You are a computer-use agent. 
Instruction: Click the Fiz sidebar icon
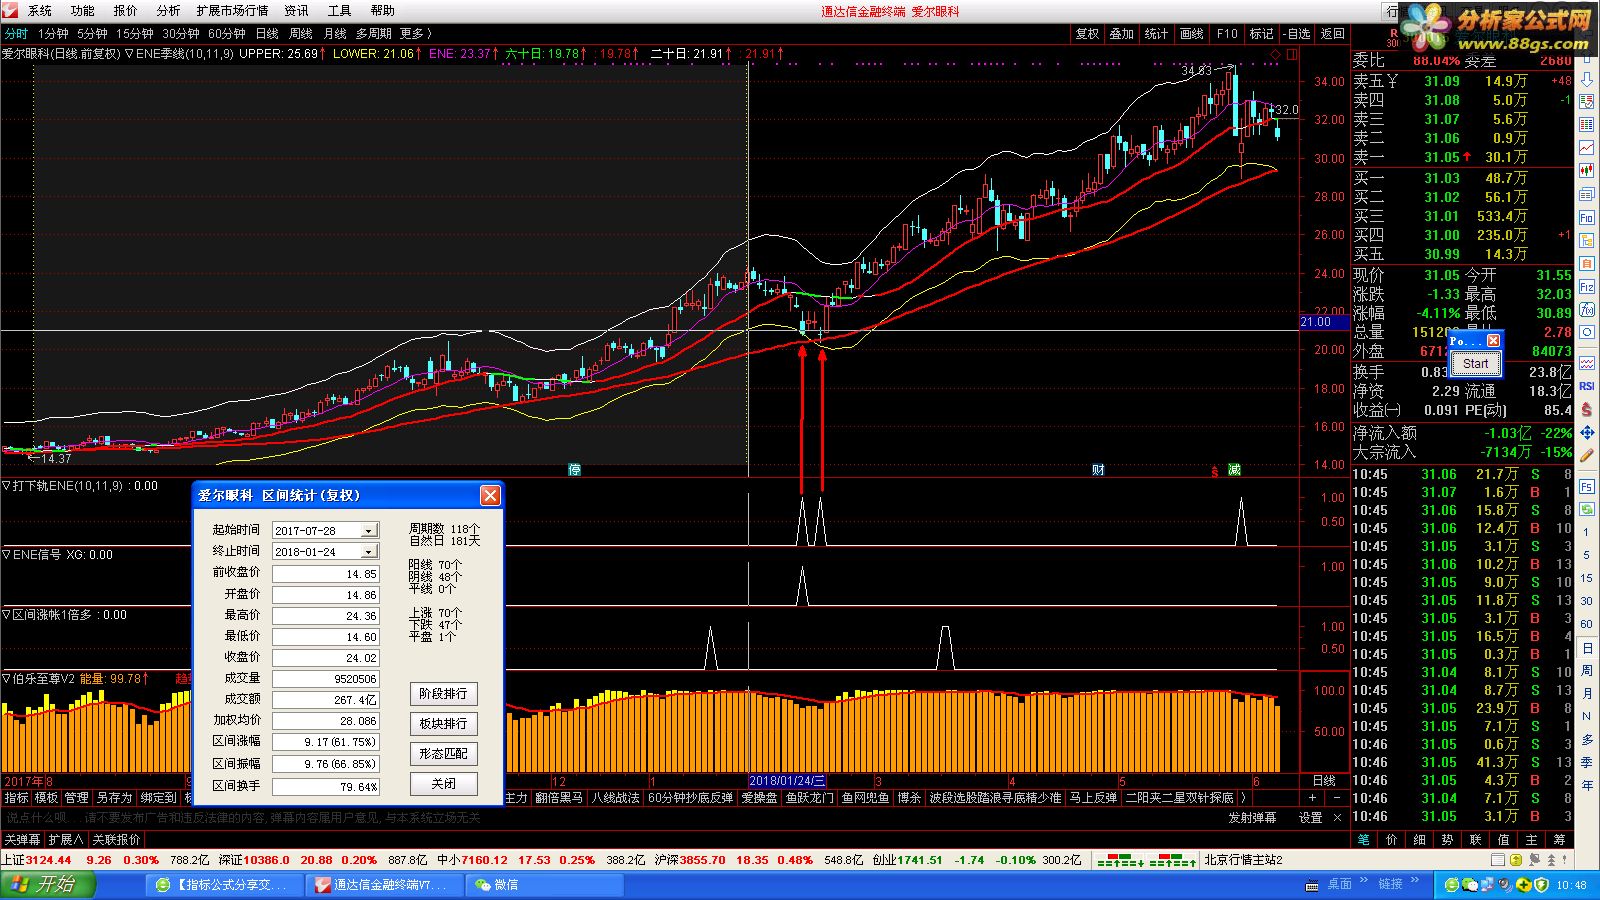pos(1587,287)
